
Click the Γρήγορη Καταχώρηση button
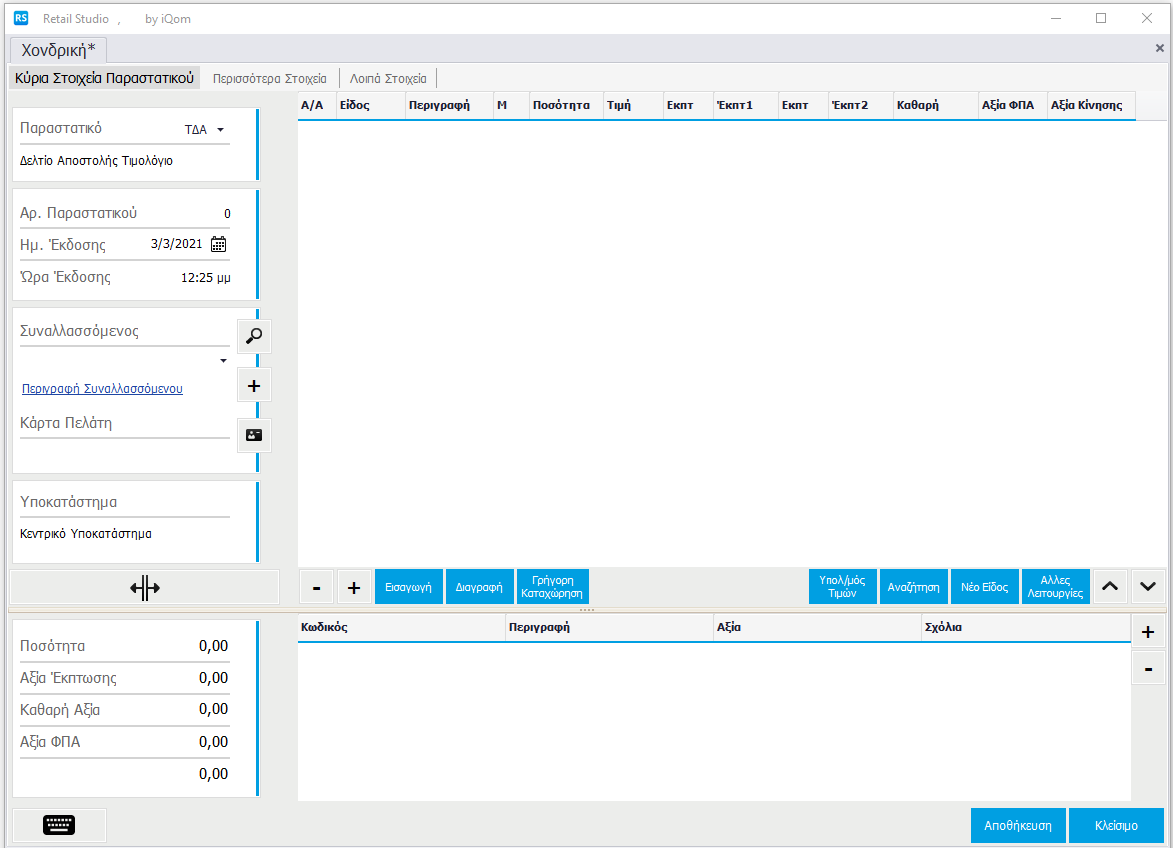tap(552, 587)
